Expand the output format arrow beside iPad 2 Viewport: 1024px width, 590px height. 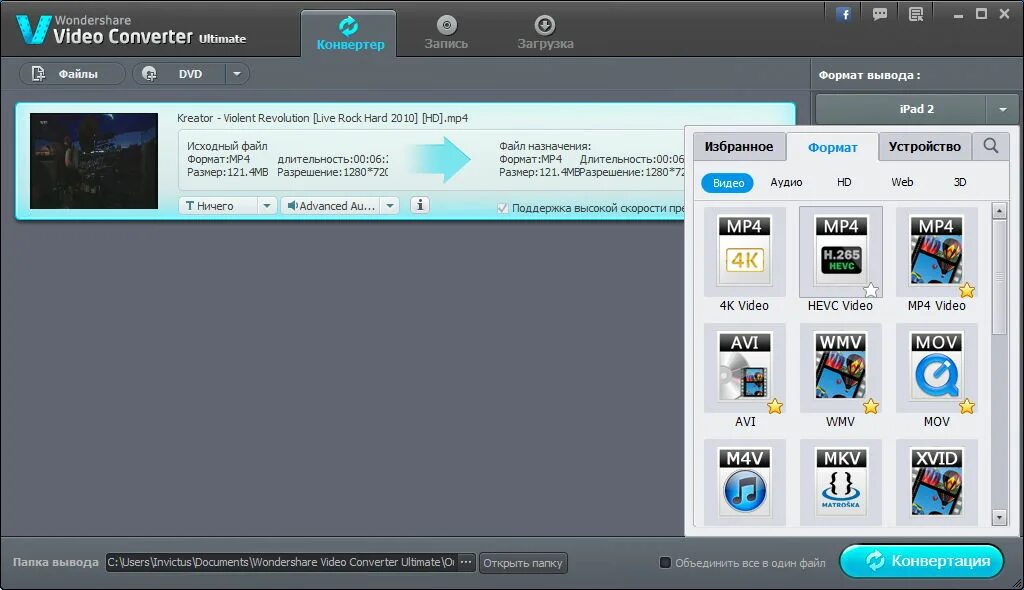point(1002,109)
